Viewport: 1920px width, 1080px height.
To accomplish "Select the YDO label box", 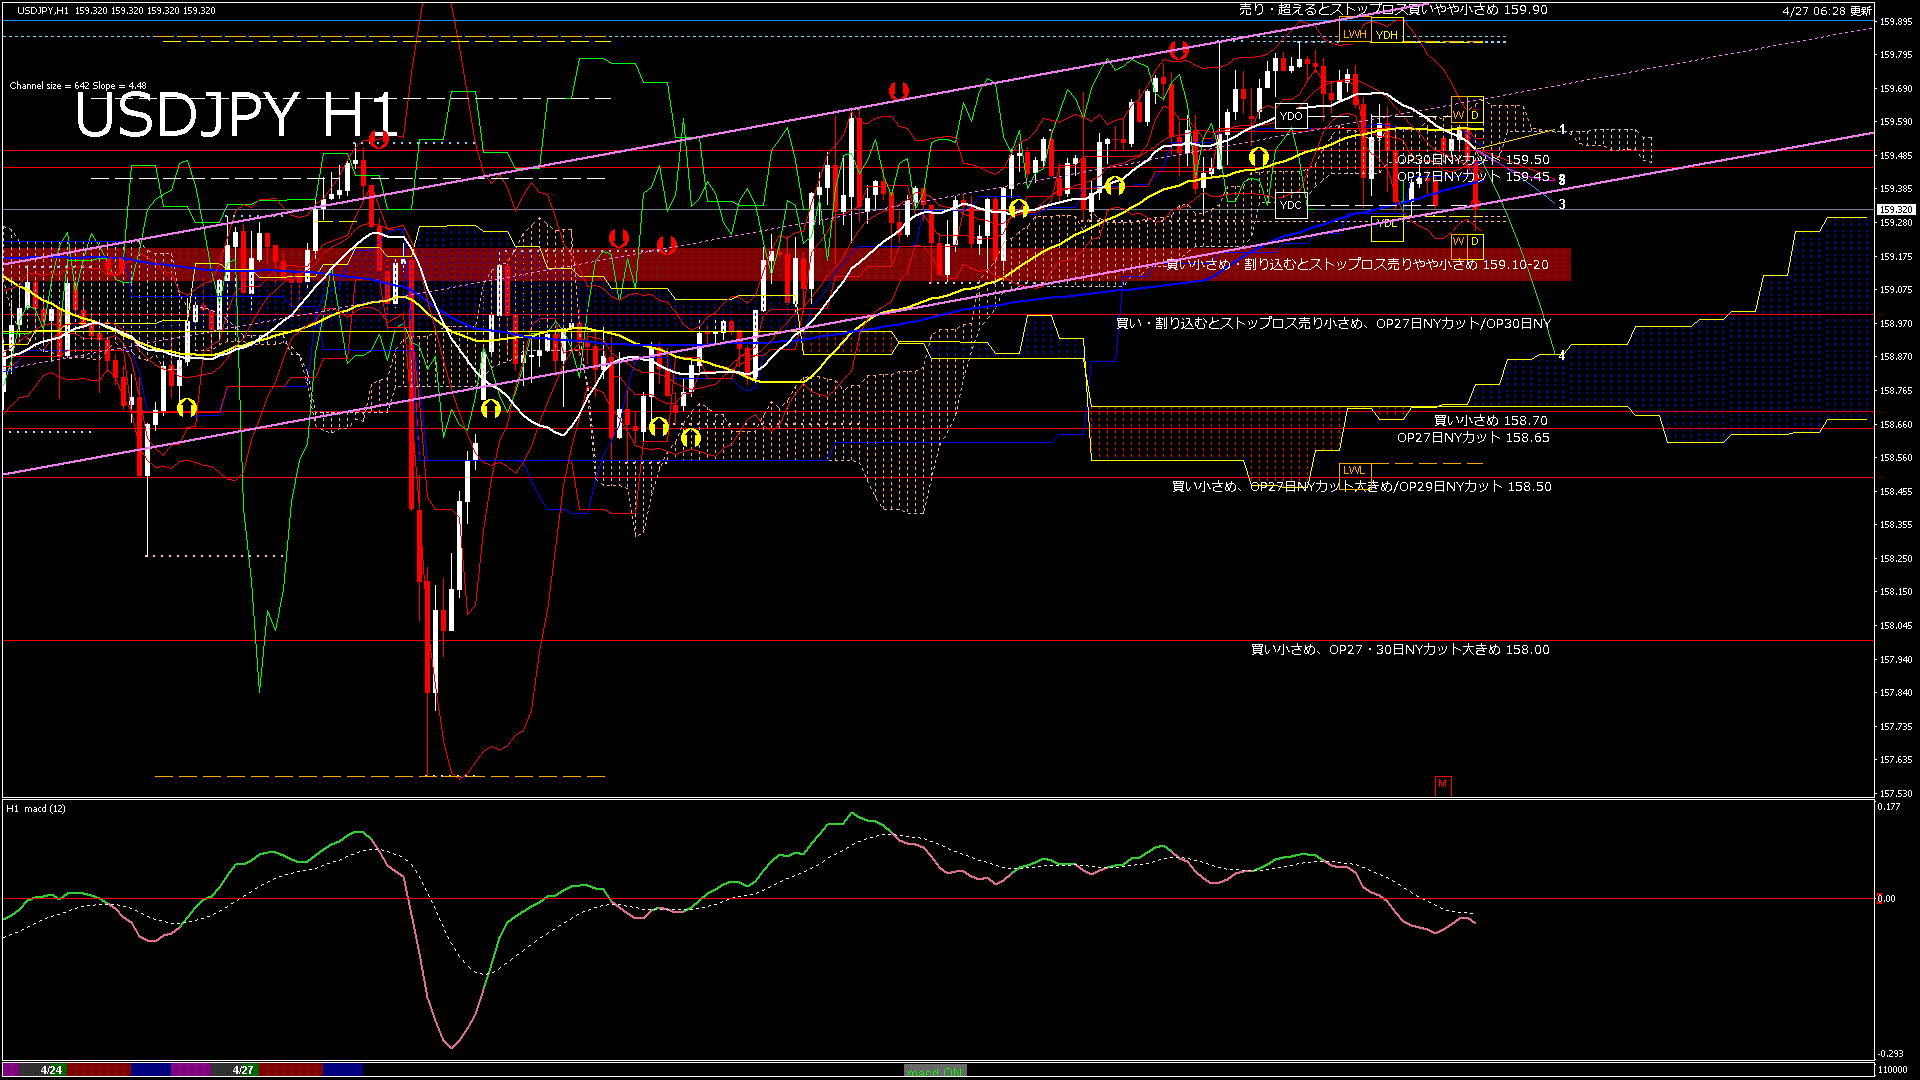I will click(1291, 116).
